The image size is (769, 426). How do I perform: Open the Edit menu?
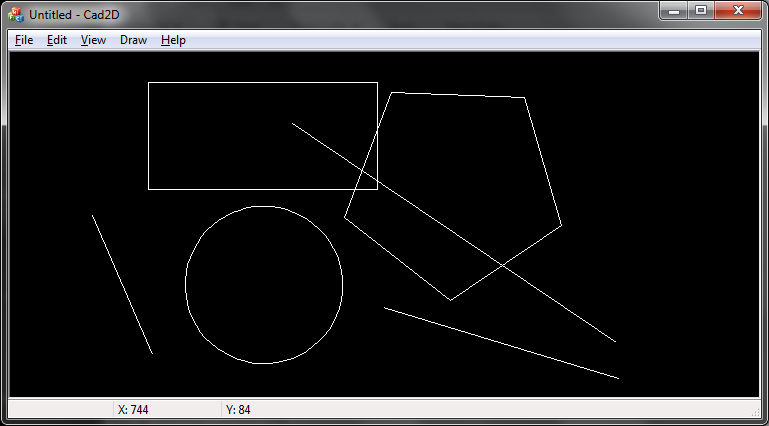coord(57,40)
